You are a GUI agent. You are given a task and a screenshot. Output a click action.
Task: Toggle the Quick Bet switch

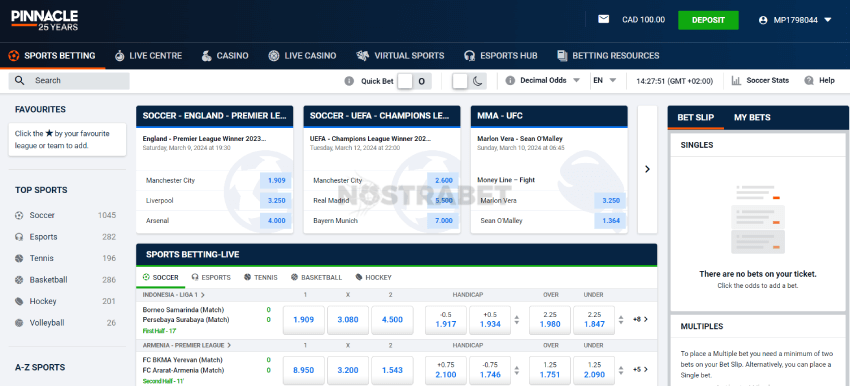coord(414,81)
